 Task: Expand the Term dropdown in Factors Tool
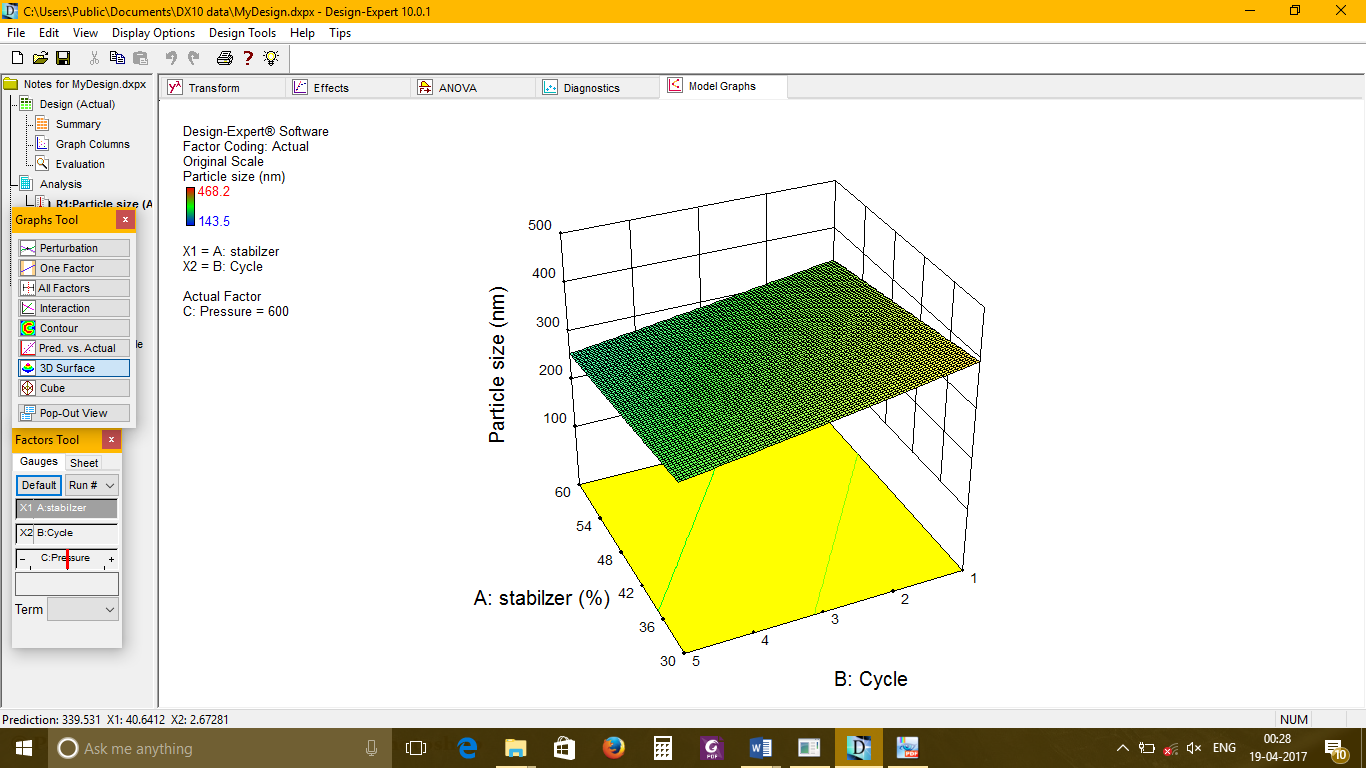click(82, 609)
